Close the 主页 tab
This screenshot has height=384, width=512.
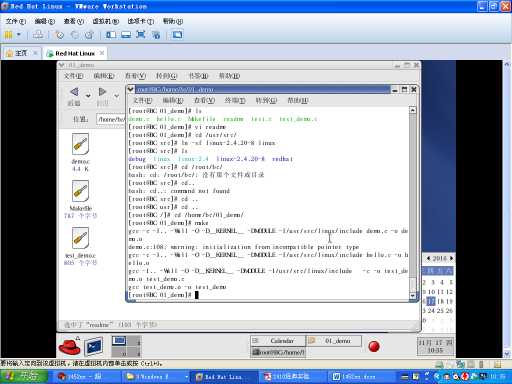(x=35, y=53)
